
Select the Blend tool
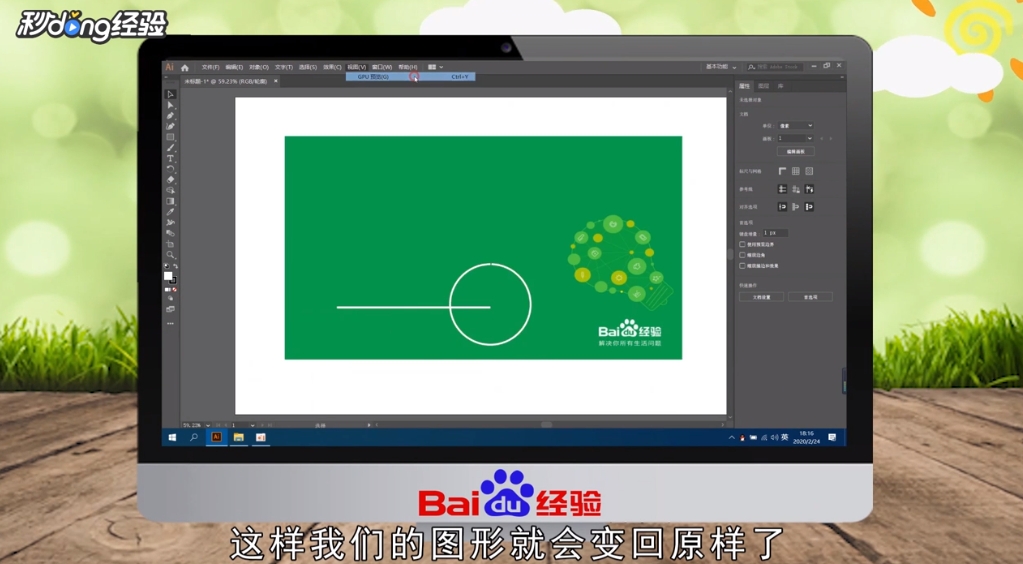point(170,233)
